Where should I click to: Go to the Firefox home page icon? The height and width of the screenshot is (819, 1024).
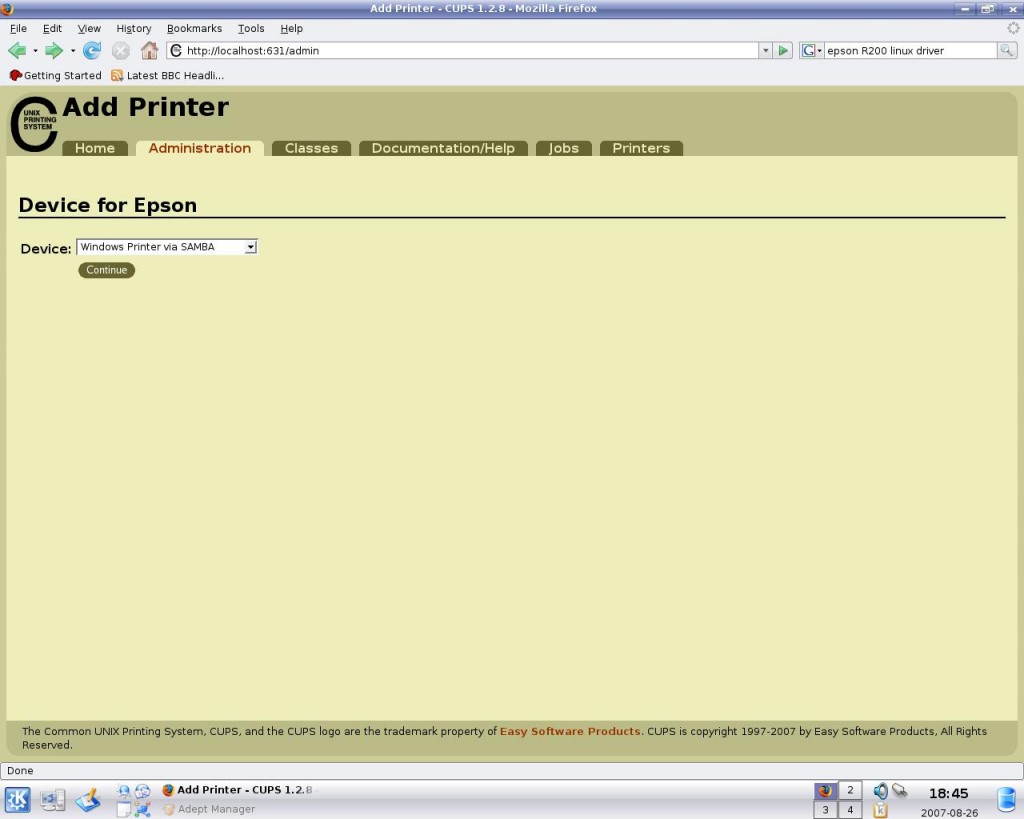[x=150, y=50]
